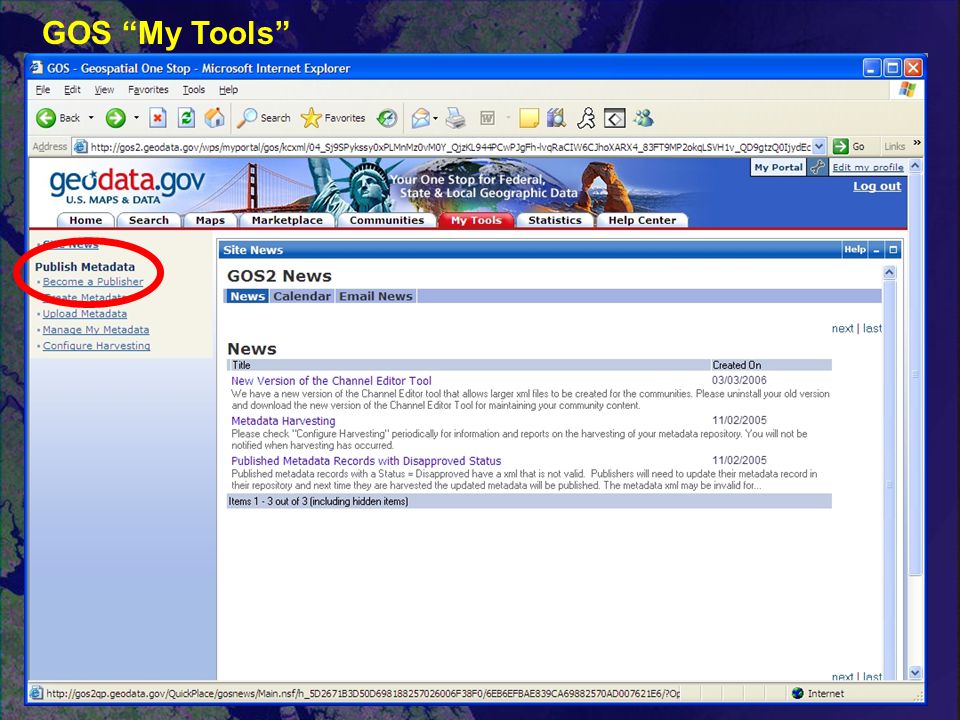Click the green Go arrow icon
Viewport: 960px width, 720px height.
coord(841,146)
